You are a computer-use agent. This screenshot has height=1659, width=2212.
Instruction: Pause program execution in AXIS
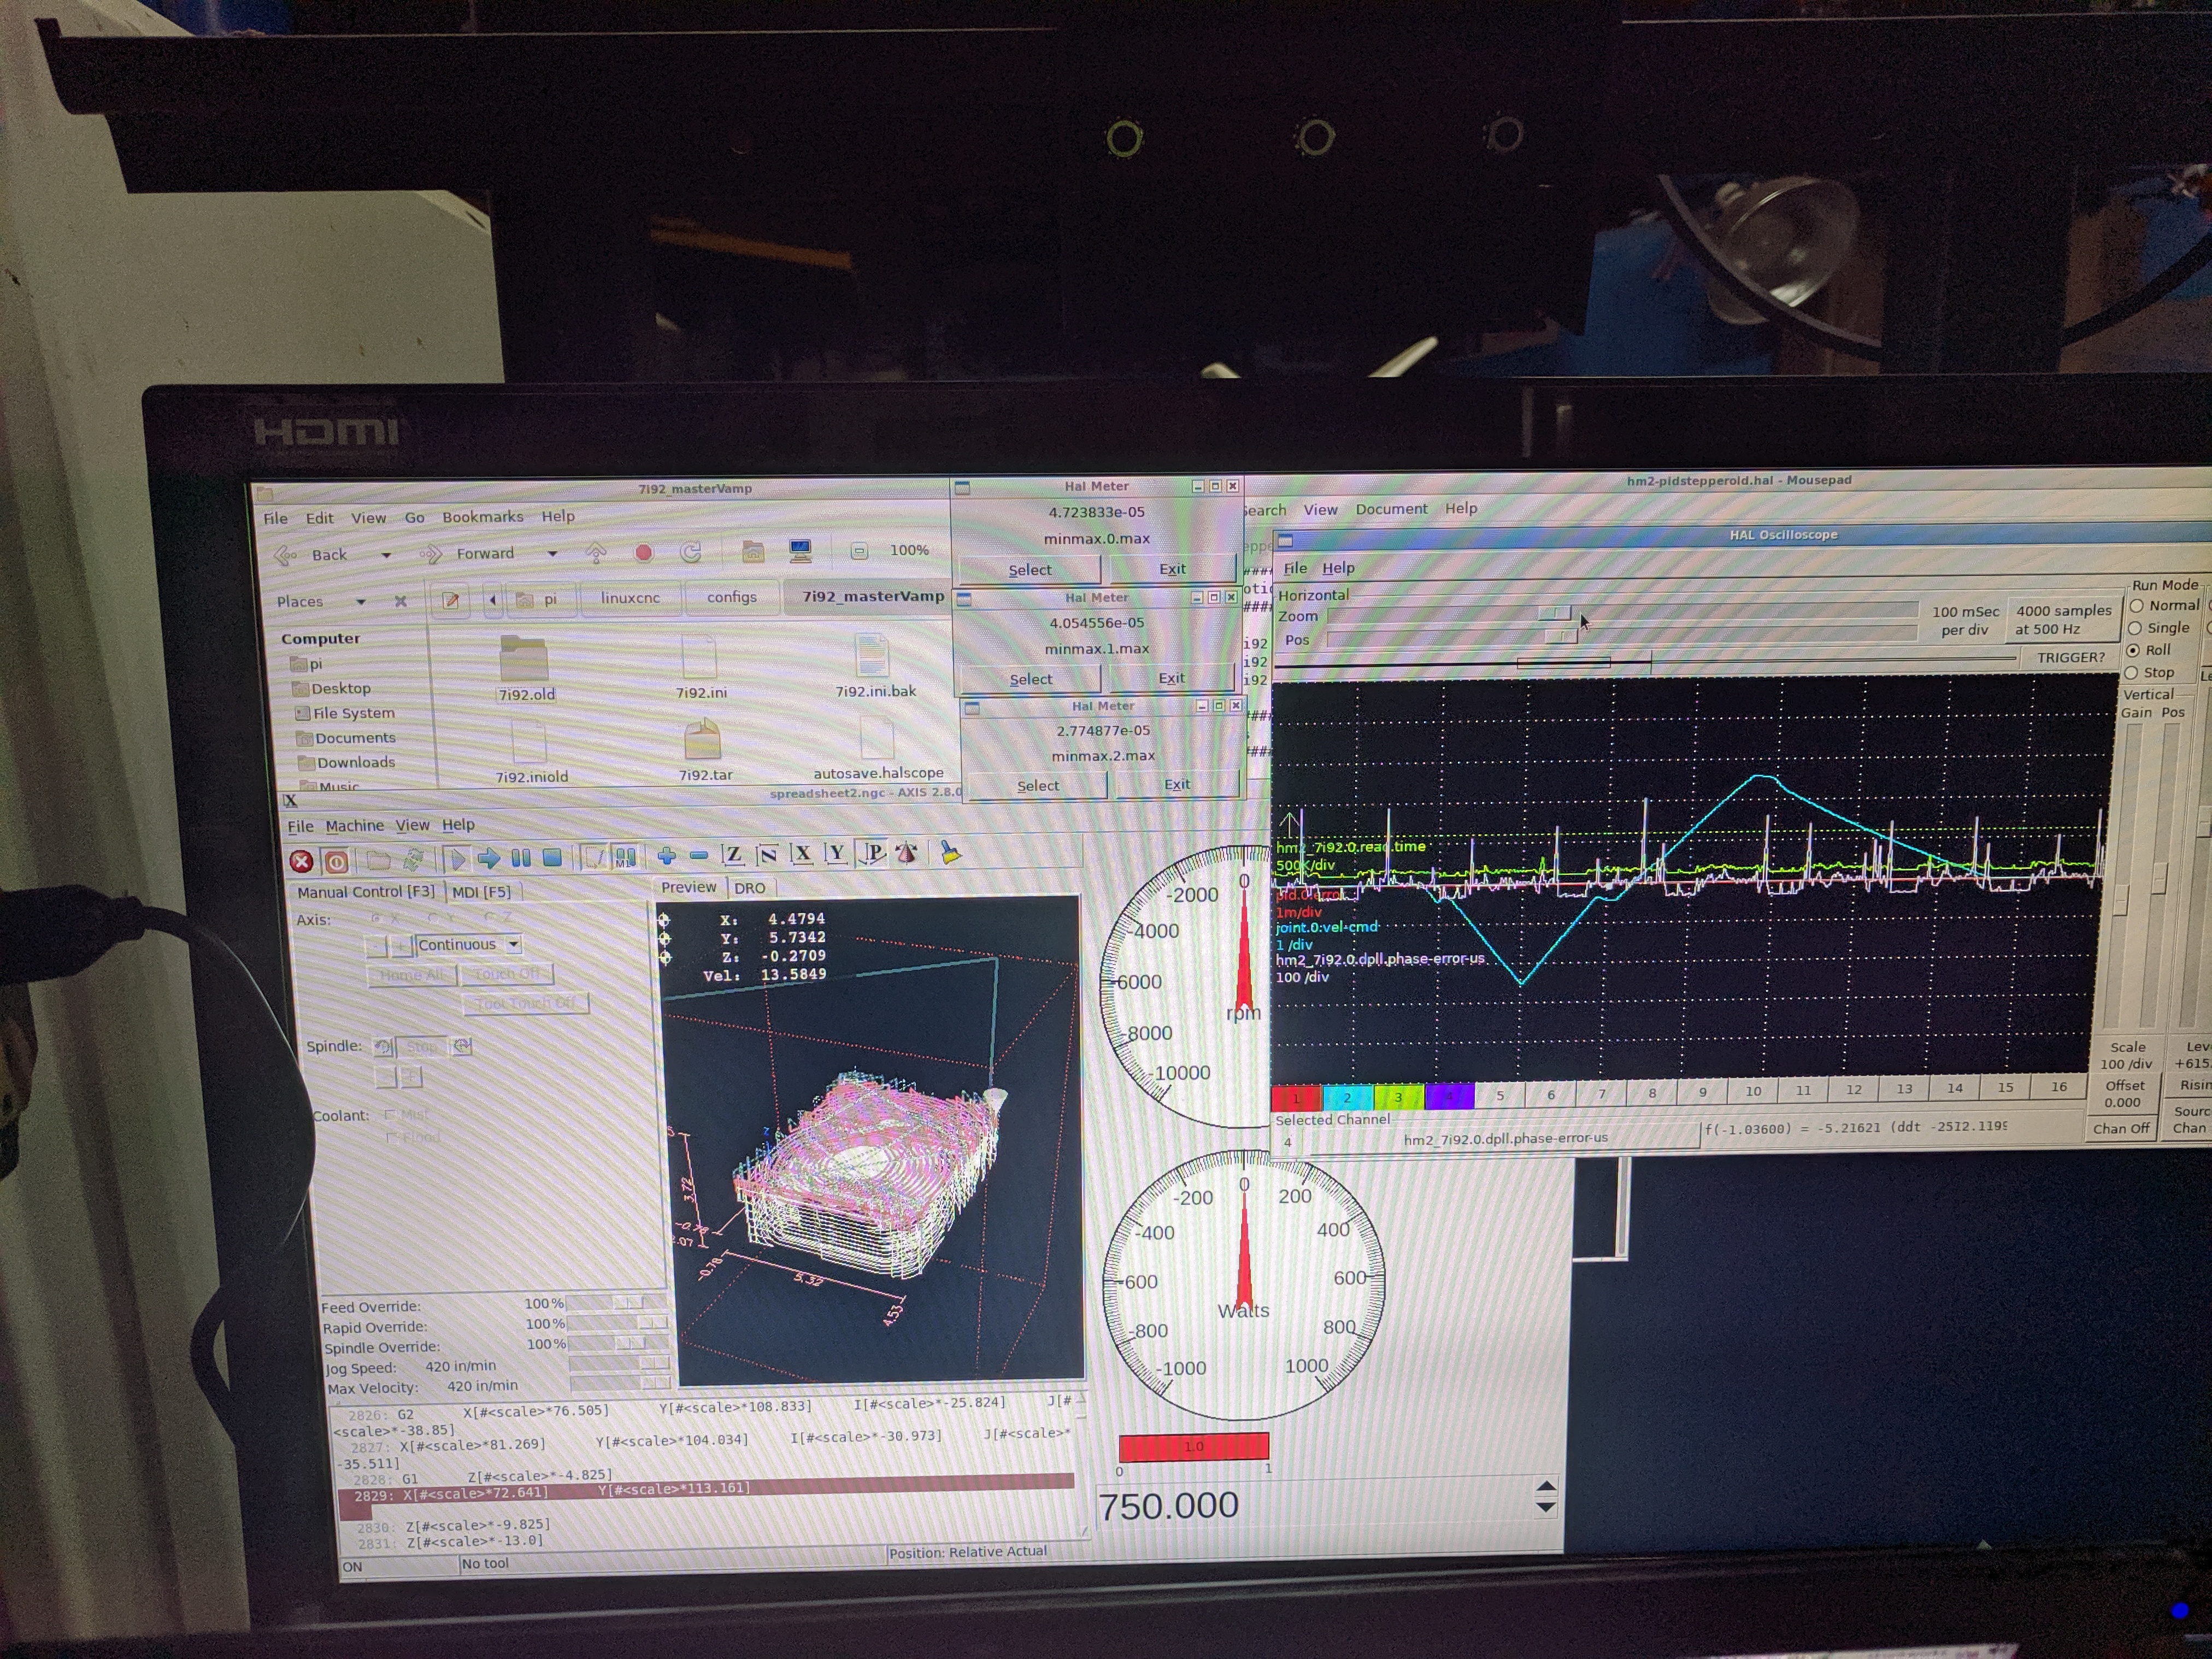521,857
